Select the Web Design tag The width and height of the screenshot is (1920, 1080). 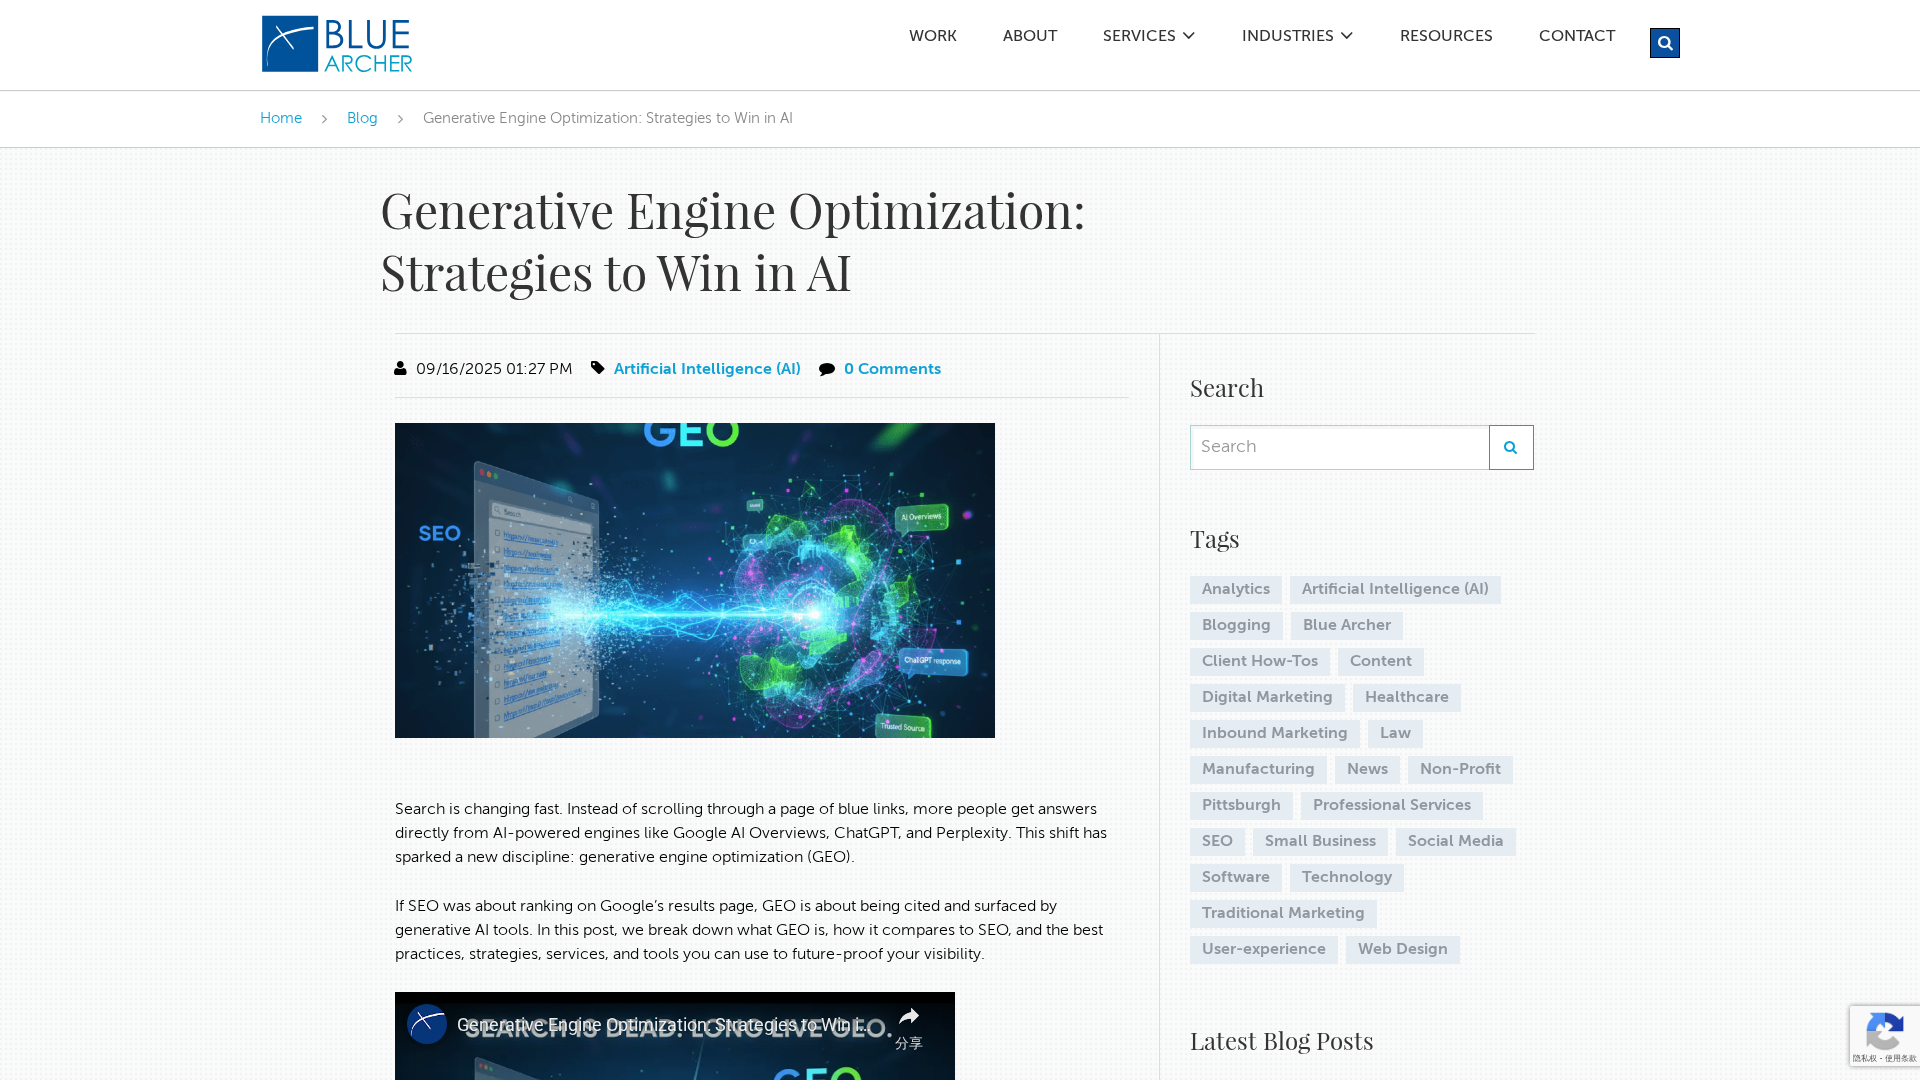pos(1402,949)
